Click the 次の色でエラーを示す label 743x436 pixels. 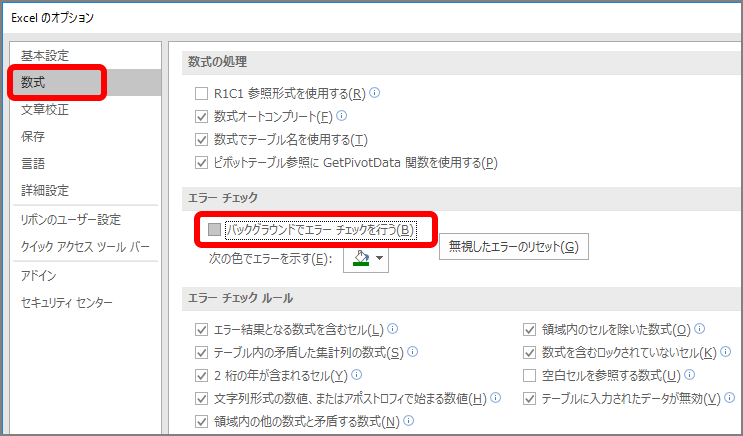(270, 259)
